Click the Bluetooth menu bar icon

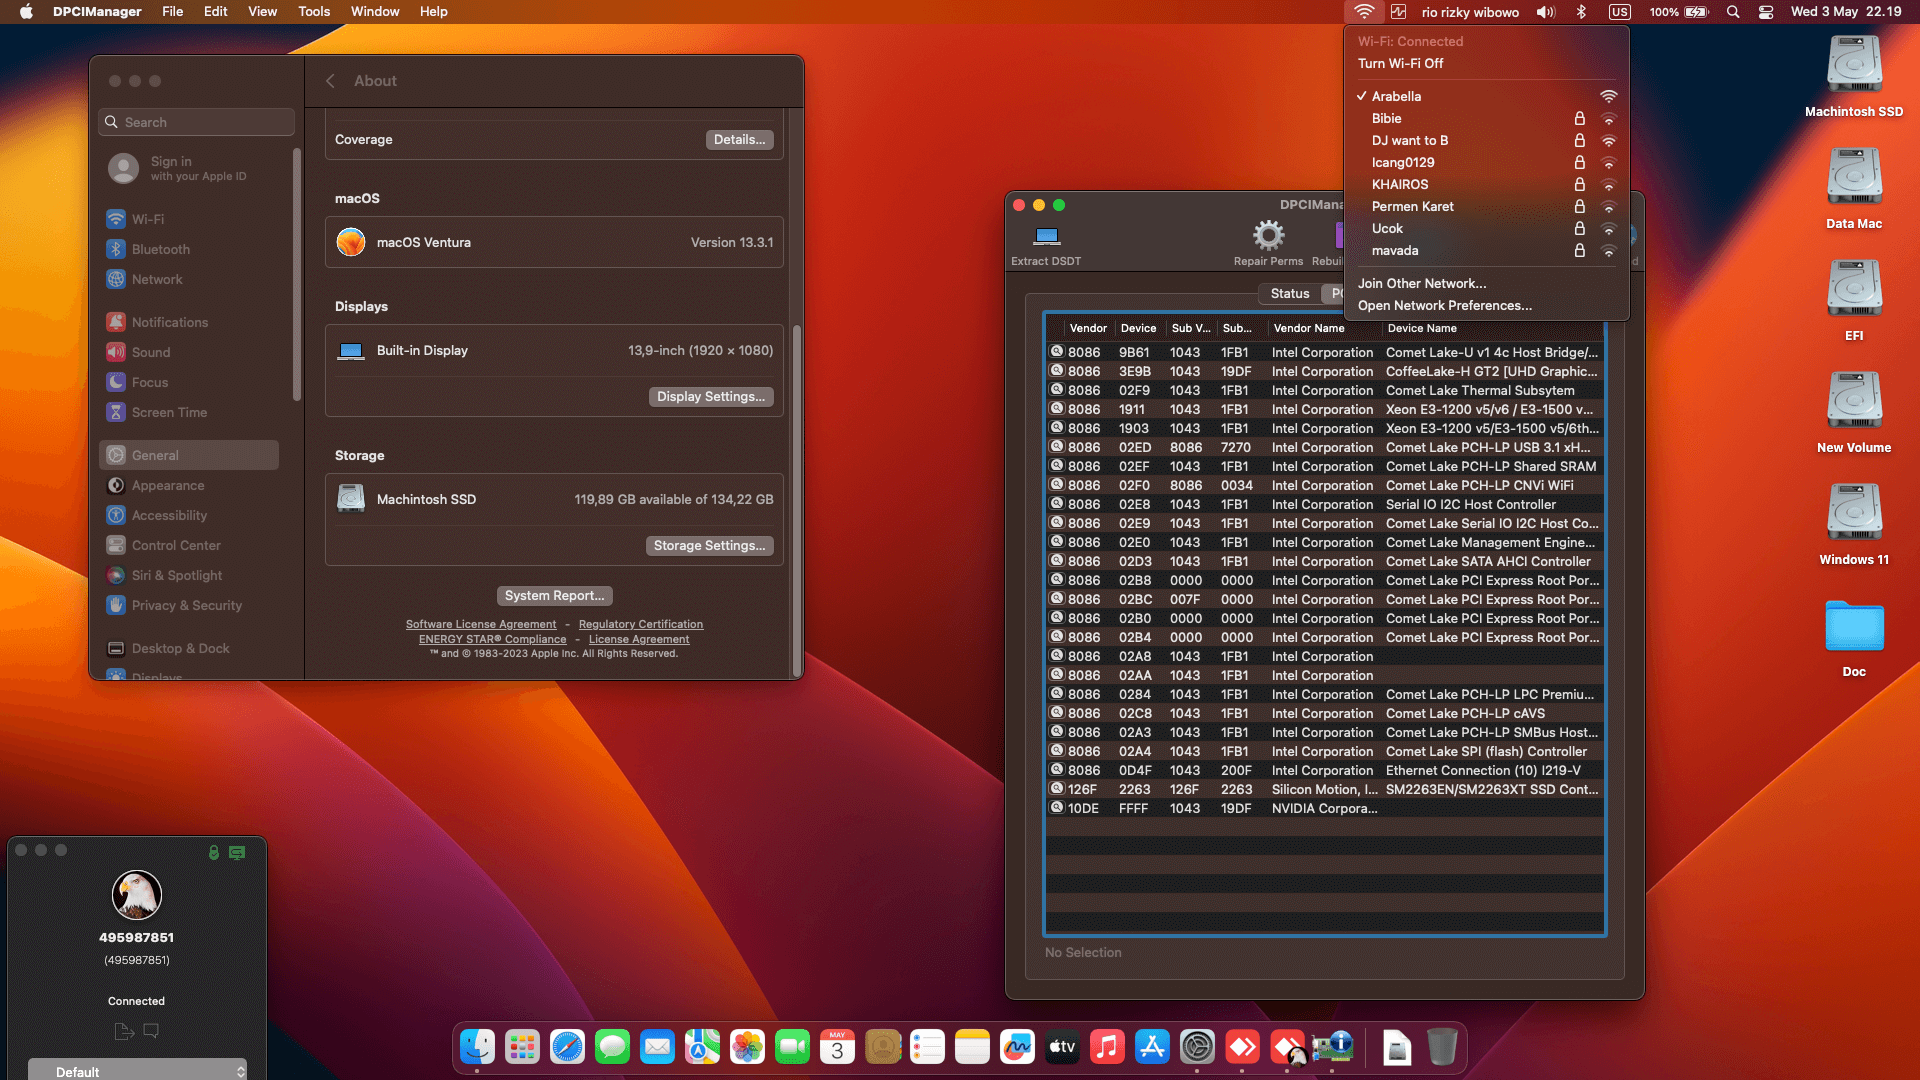[x=1582, y=11]
